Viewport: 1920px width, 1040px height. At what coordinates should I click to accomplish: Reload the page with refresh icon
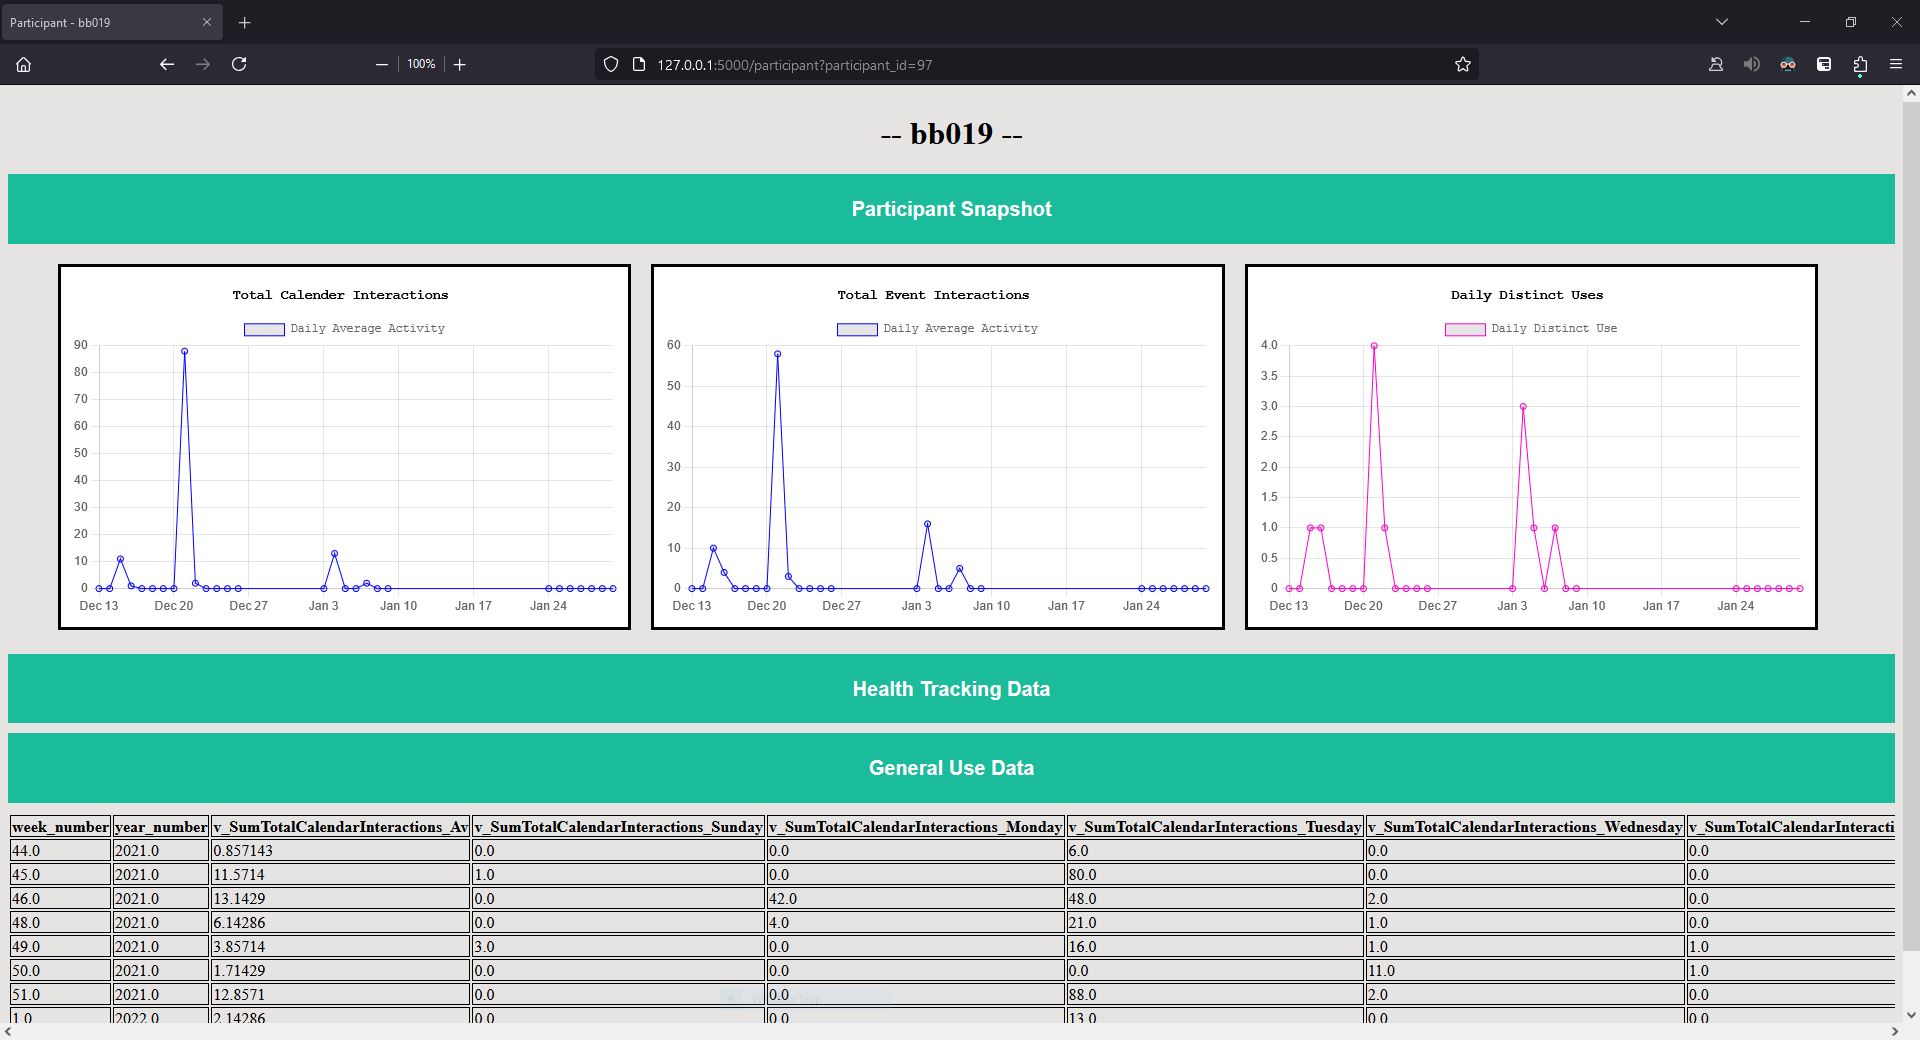coord(239,64)
